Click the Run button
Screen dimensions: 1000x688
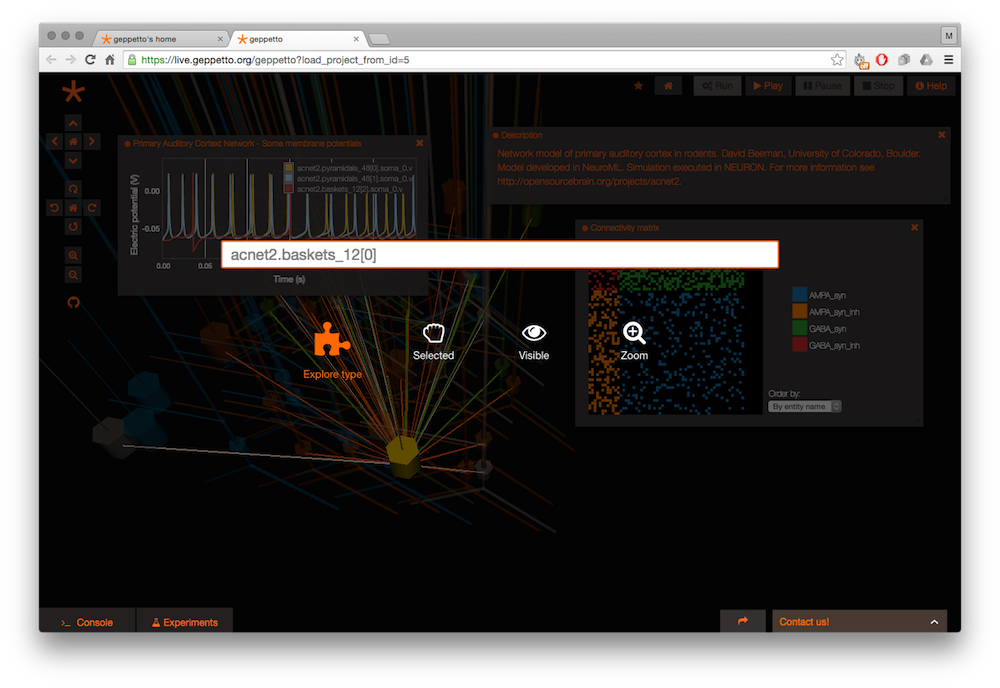(717, 85)
